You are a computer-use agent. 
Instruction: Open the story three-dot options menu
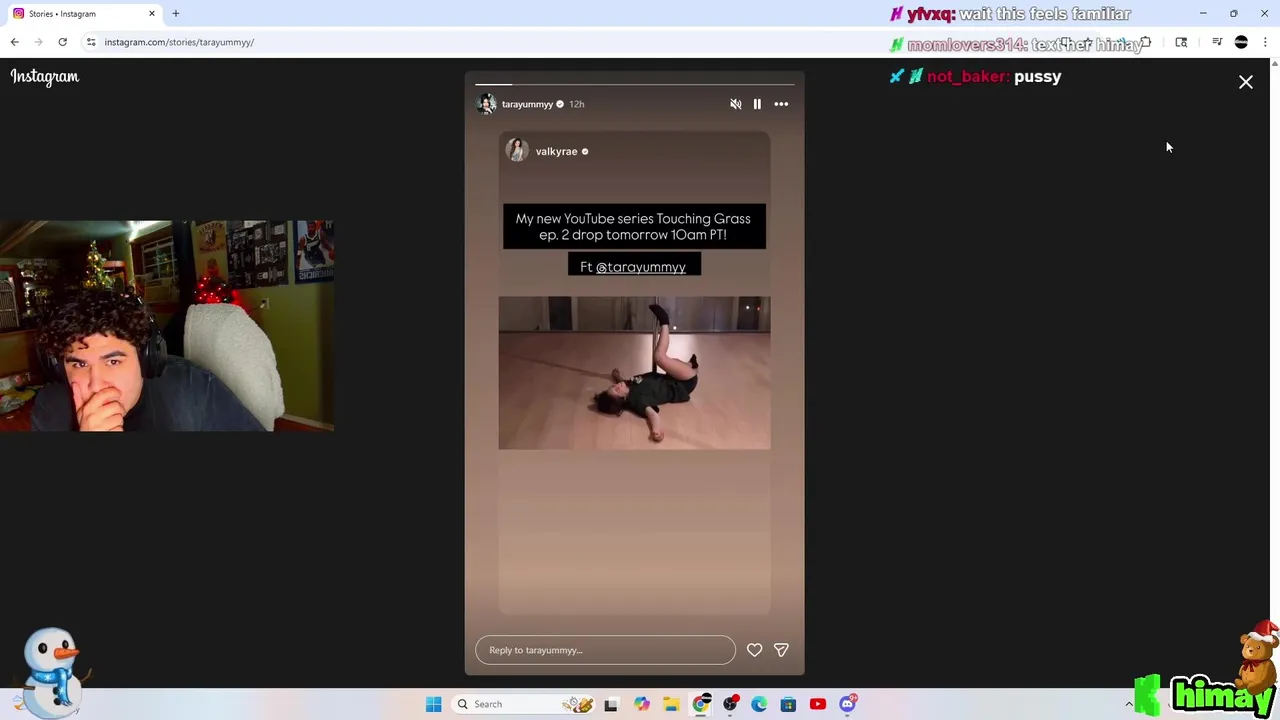coord(781,104)
